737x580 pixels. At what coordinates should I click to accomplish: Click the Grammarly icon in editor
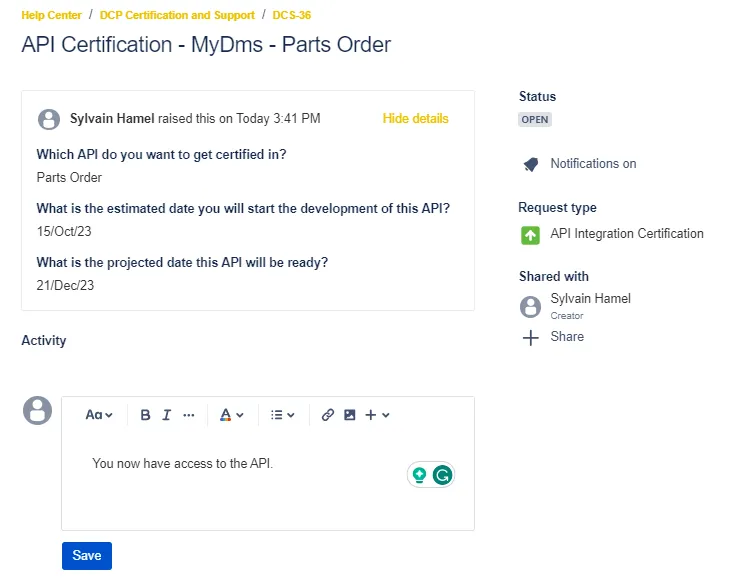pos(442,475)
